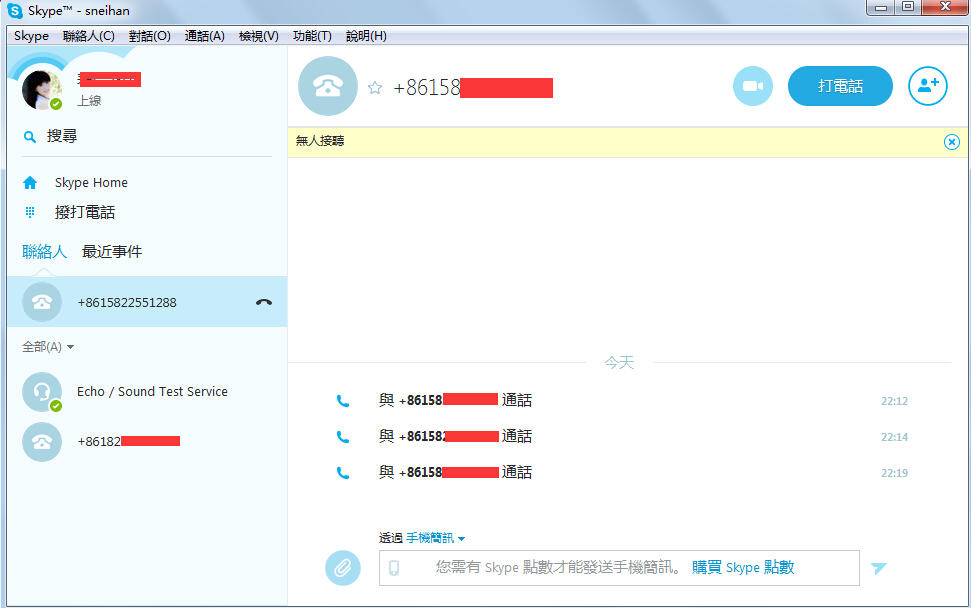Select contact +8615822551288 in the list
The width and height of the screenshot is (971, 608).
[147, 302]
